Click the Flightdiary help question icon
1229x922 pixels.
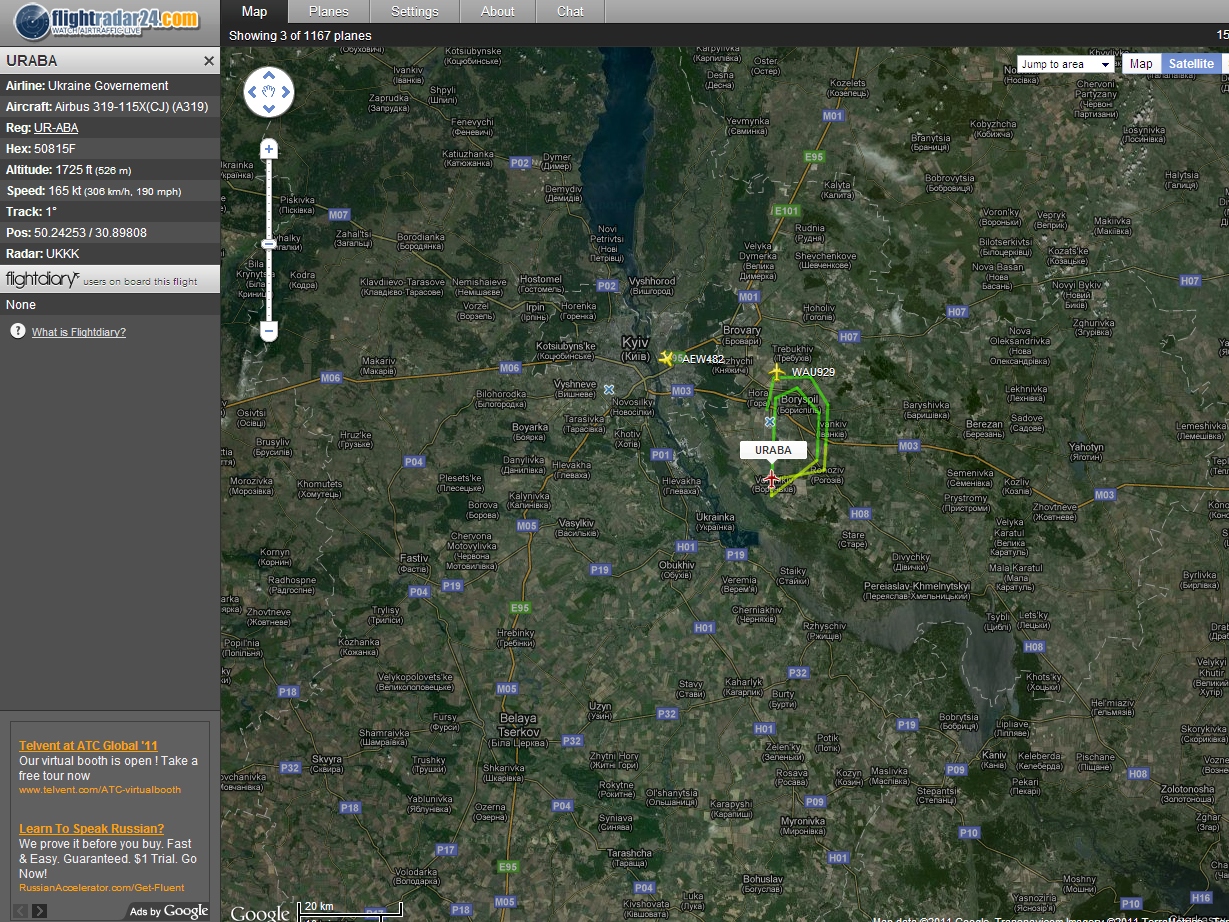click(17, 331)
